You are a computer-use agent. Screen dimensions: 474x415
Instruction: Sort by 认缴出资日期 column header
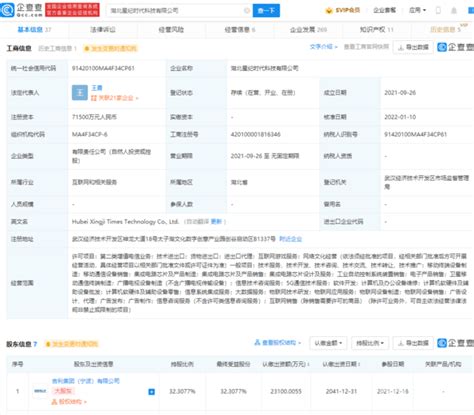341,364
